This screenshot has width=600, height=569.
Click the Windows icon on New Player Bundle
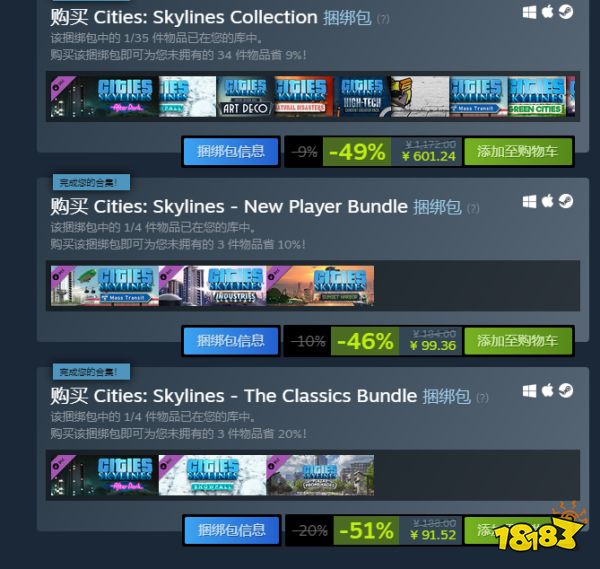click(529, 202)
